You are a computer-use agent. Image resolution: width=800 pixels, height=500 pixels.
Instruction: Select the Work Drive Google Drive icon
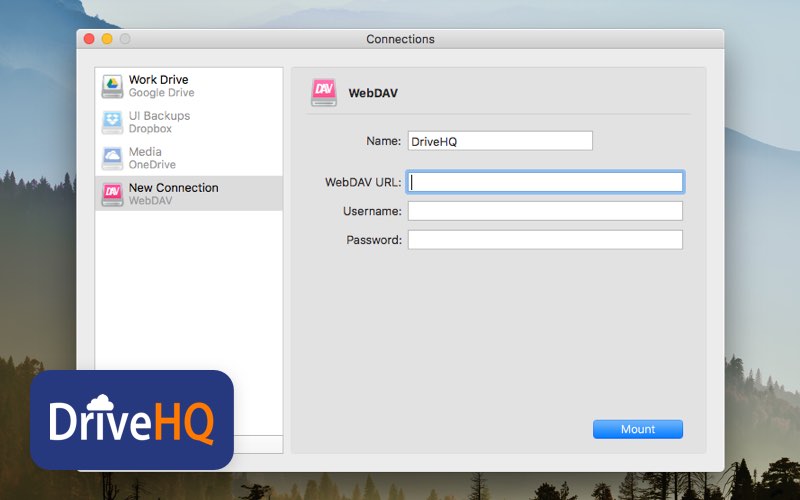112,86
